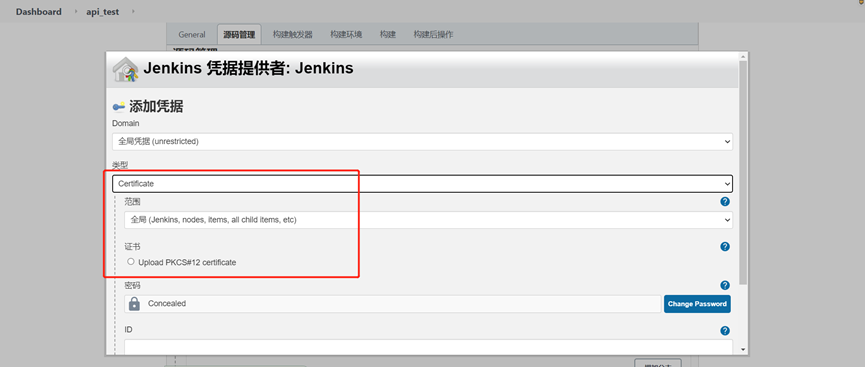This screenshot has height=367, width=865.
Task: Click the key icon beside 添加凭据
Action: (119, 107)
